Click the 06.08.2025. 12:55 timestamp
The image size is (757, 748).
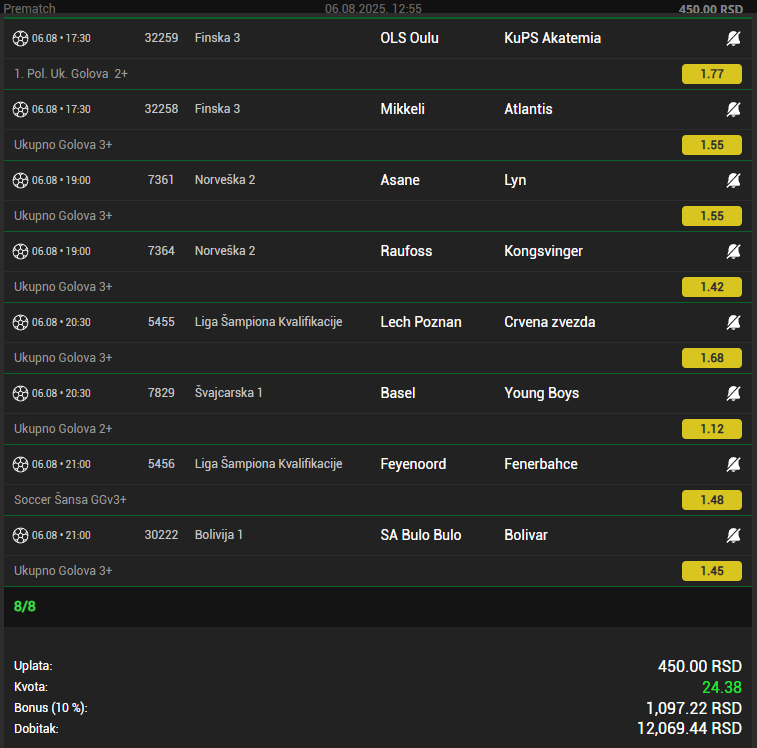(373, 8)
